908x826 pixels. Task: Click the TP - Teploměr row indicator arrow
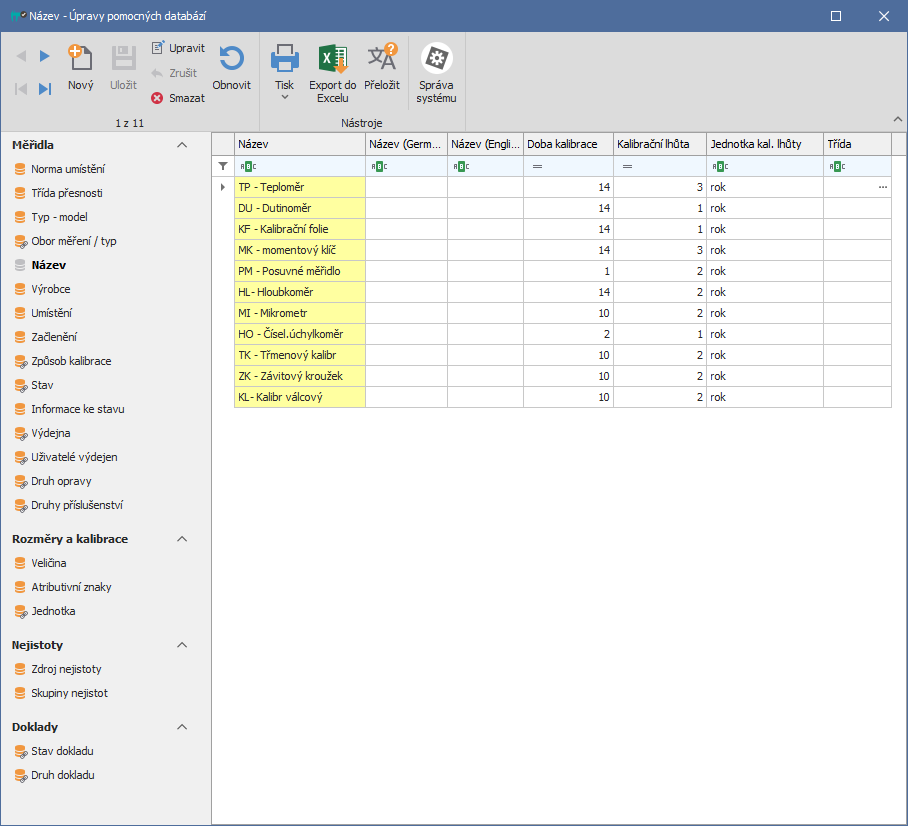click(223, 187)
